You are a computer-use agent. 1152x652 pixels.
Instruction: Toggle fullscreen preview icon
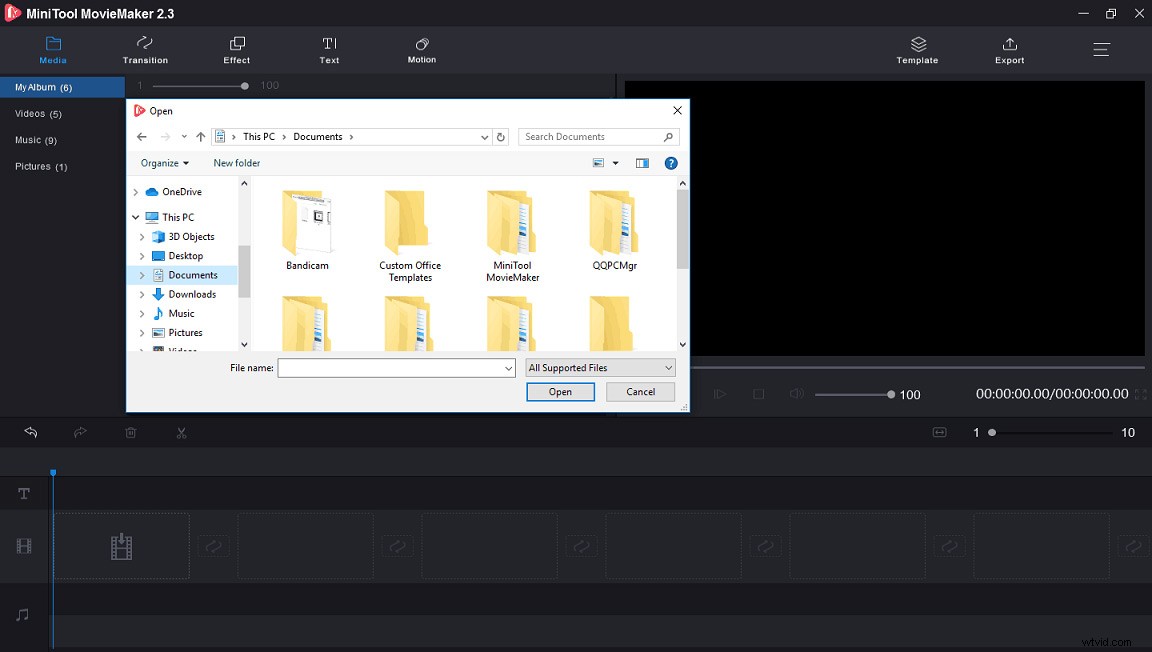1141,394
